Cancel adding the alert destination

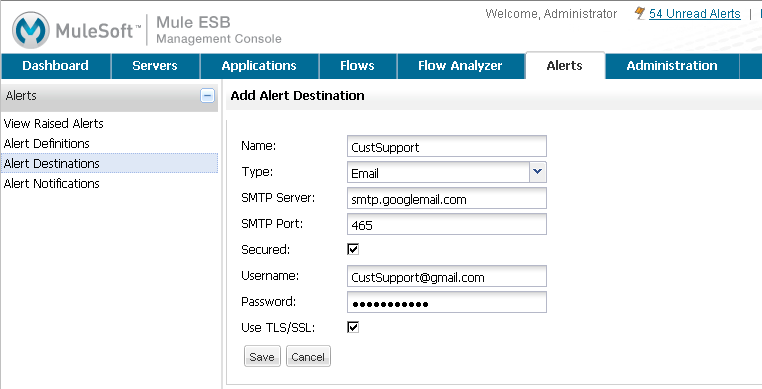click(x=308, y=356)
